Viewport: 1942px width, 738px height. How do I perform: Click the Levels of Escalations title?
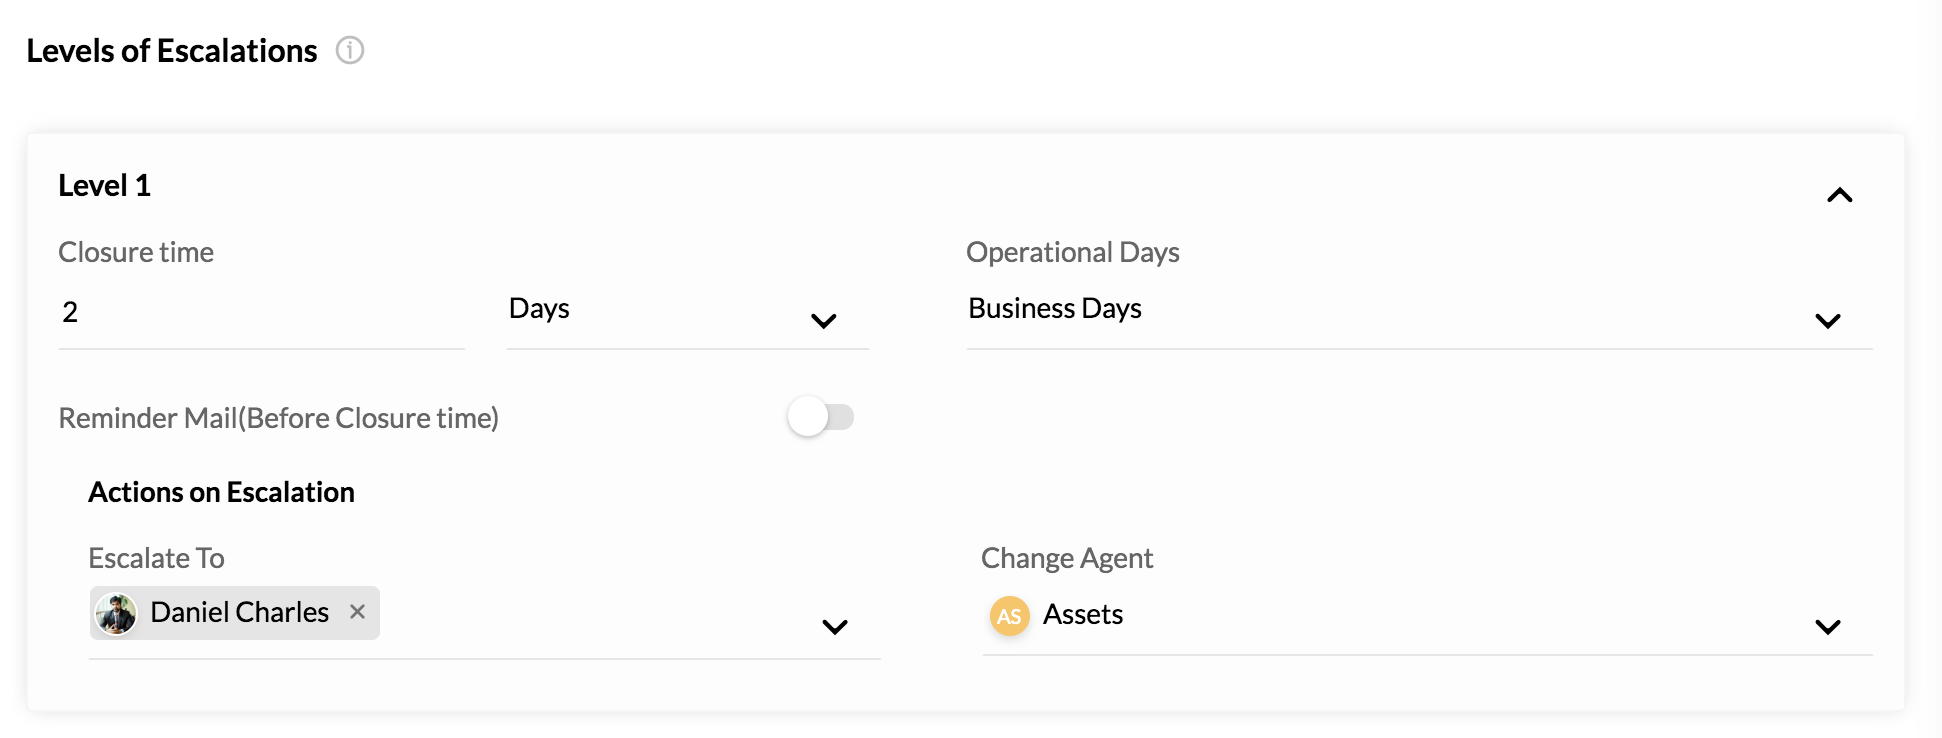coord(172,50)
